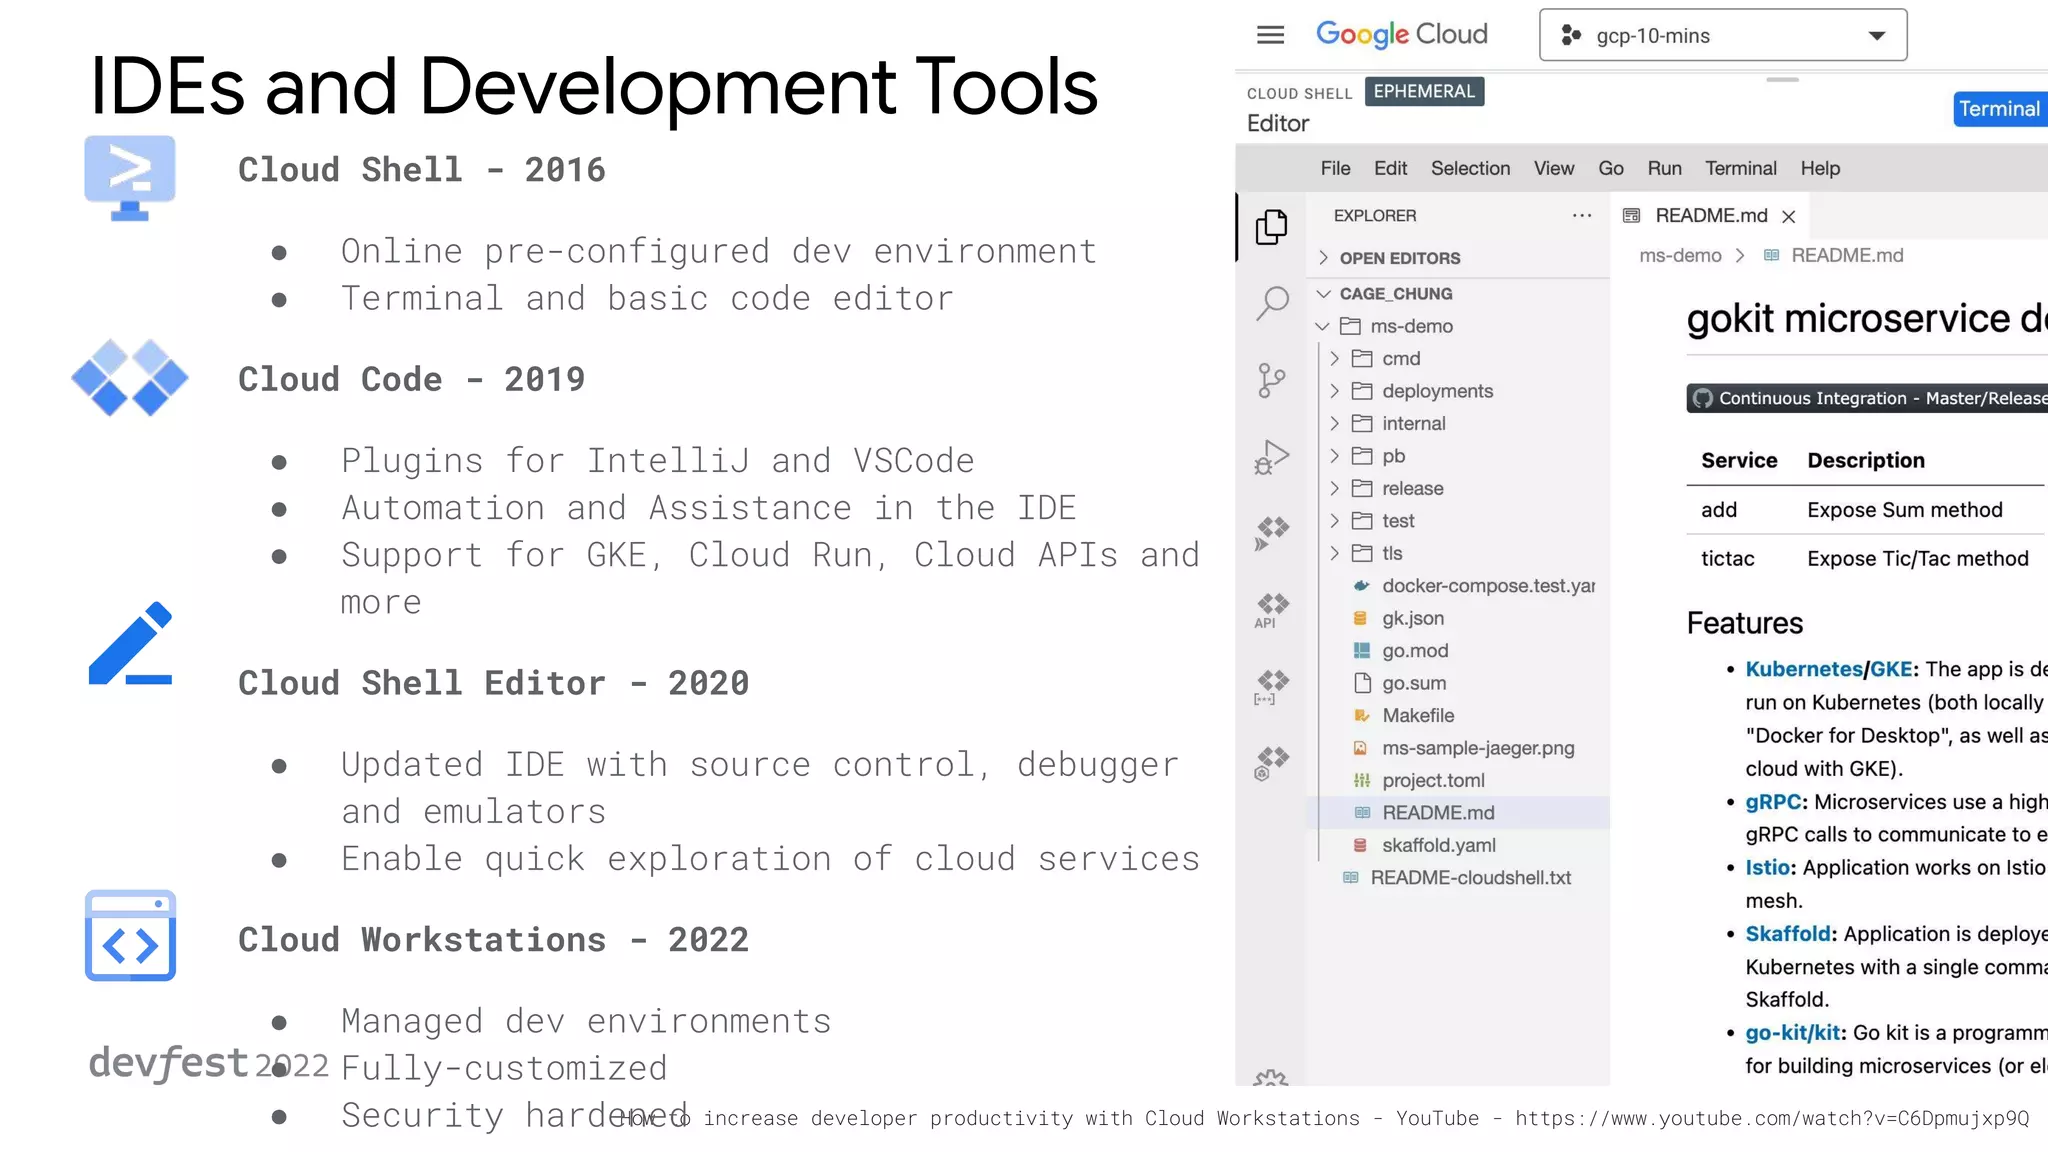Open Source Control branch icon
The height and width of the screenshot is (1152, 2048).
click(x=1271, y=380)
